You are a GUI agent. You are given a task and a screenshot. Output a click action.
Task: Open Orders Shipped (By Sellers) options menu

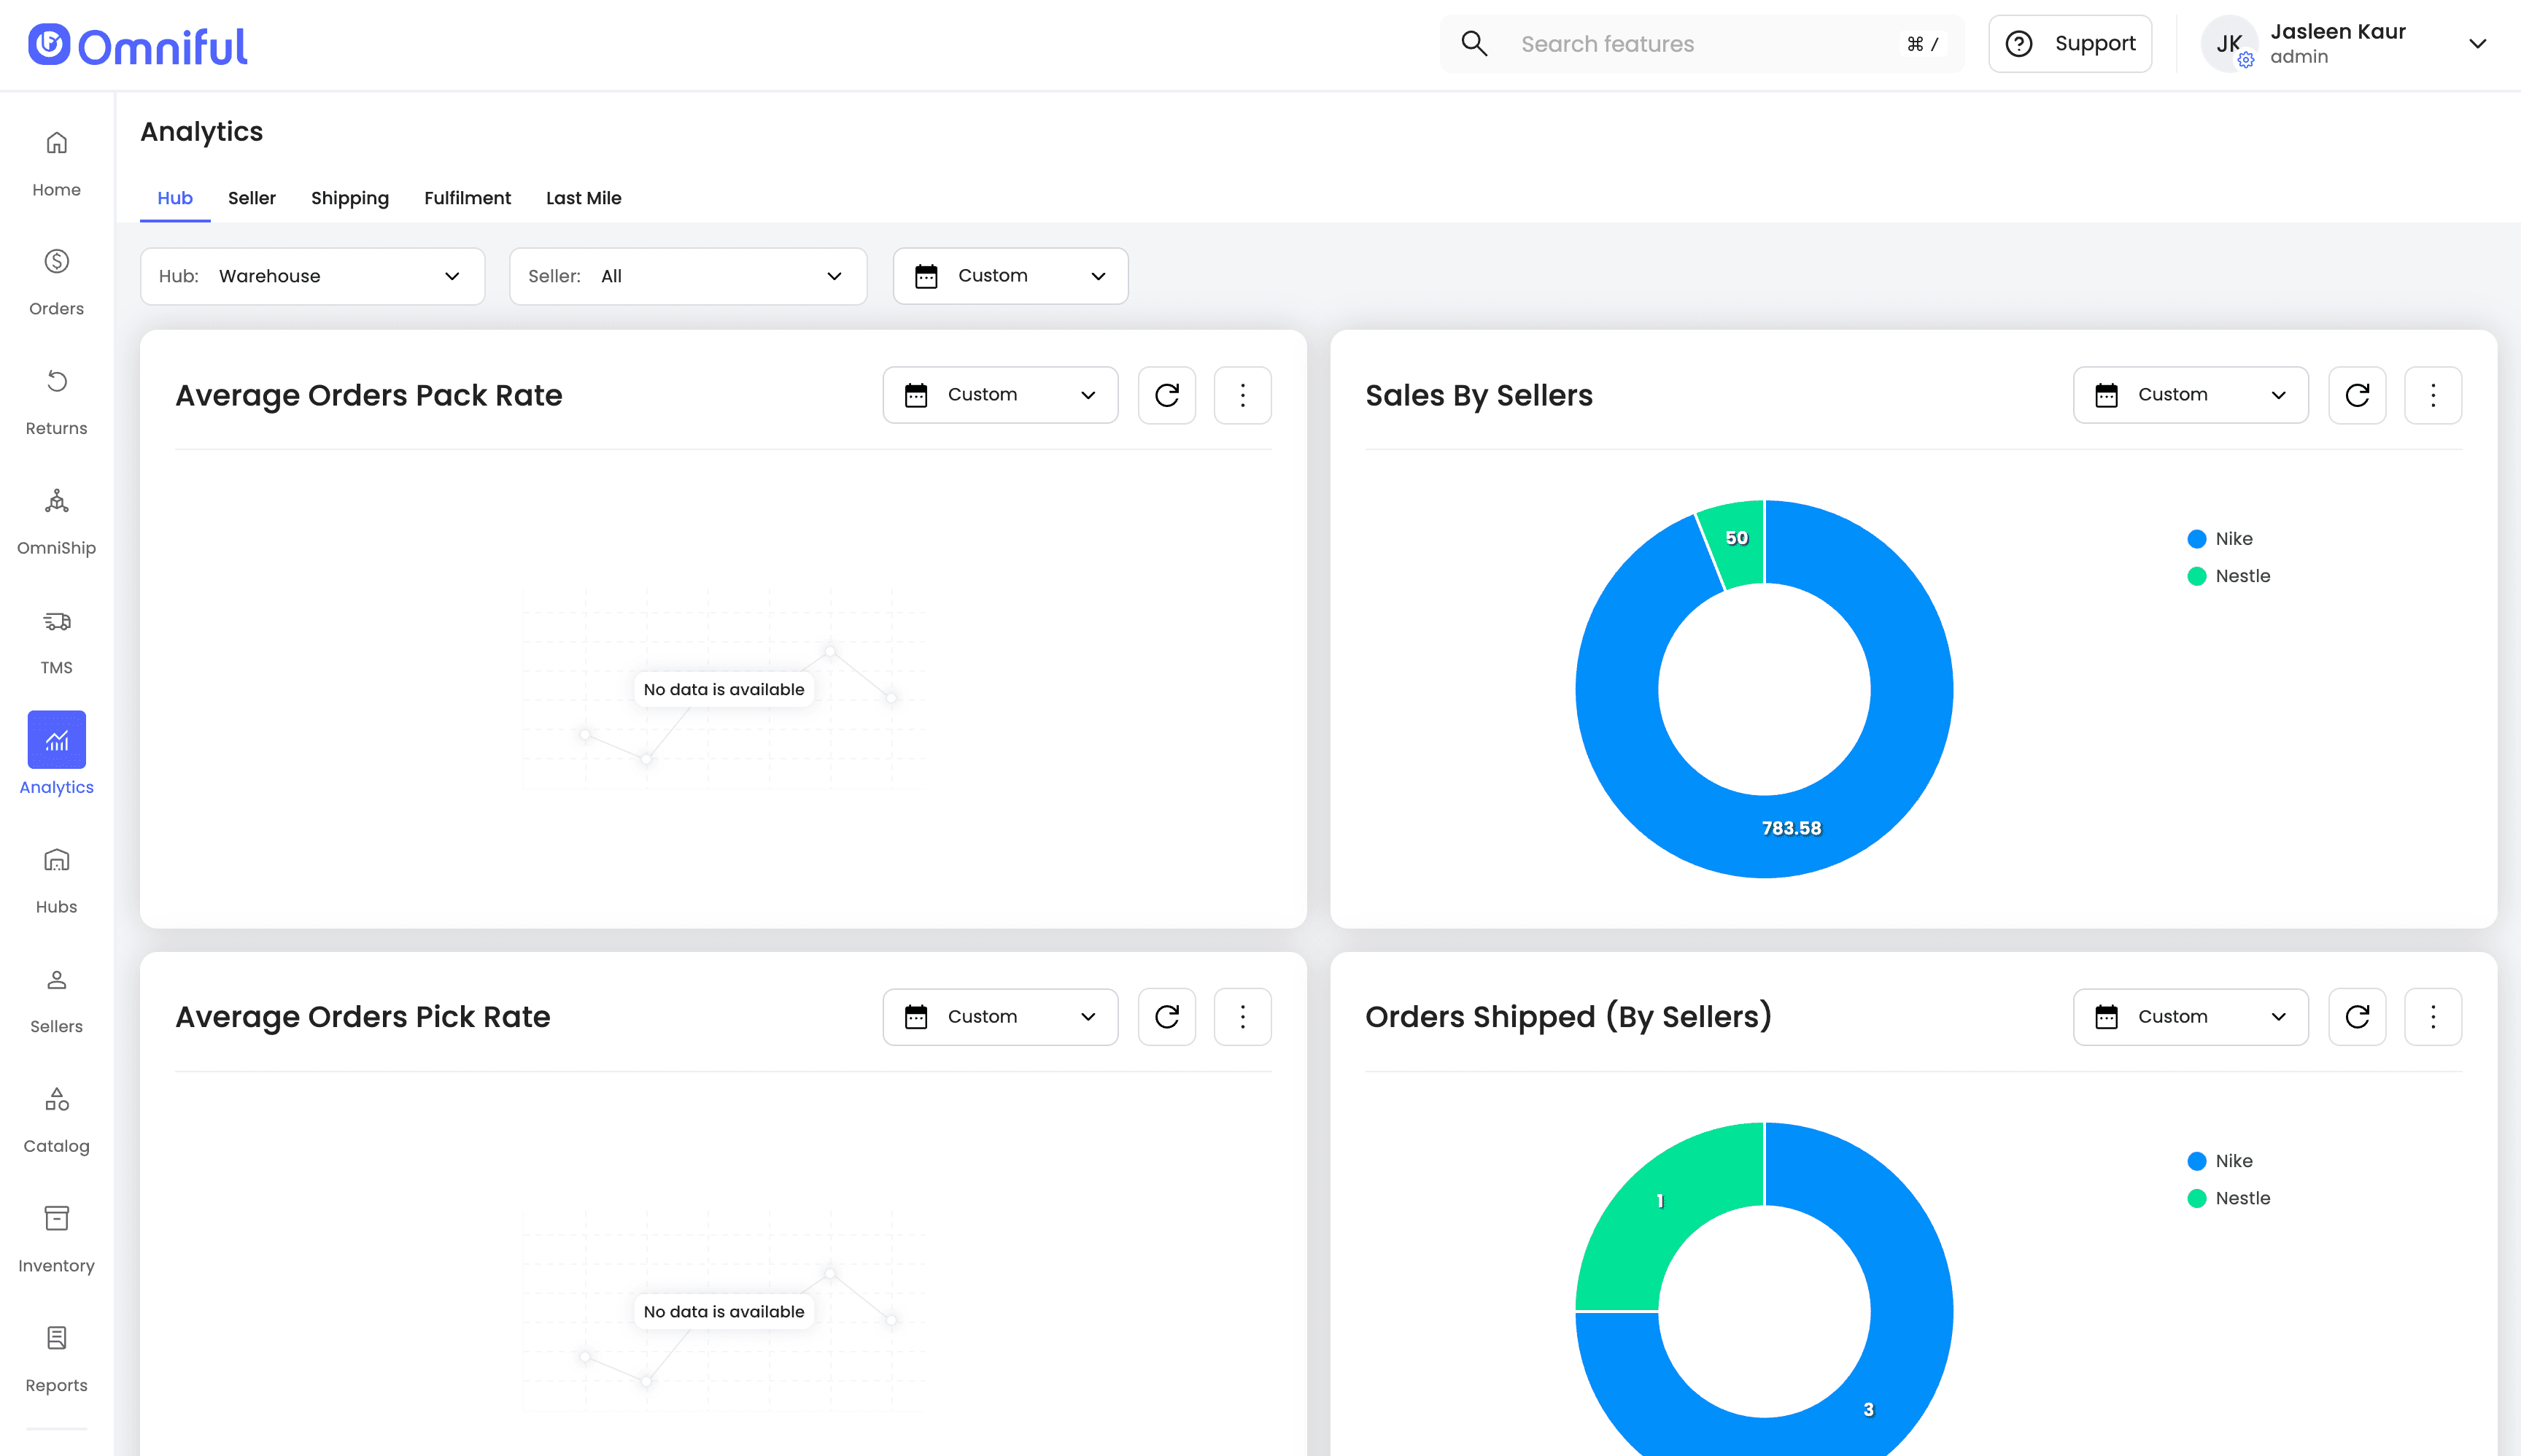[2433, 1017]
